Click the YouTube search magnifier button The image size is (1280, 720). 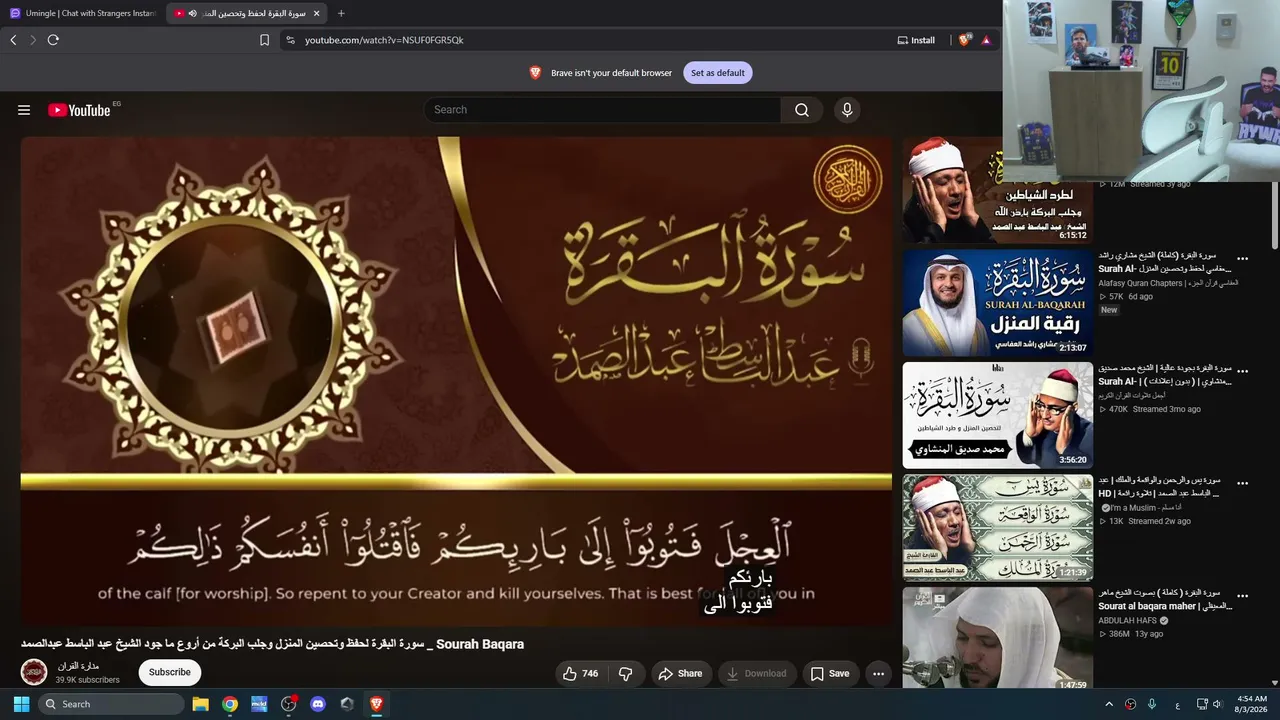click(802, 110)
